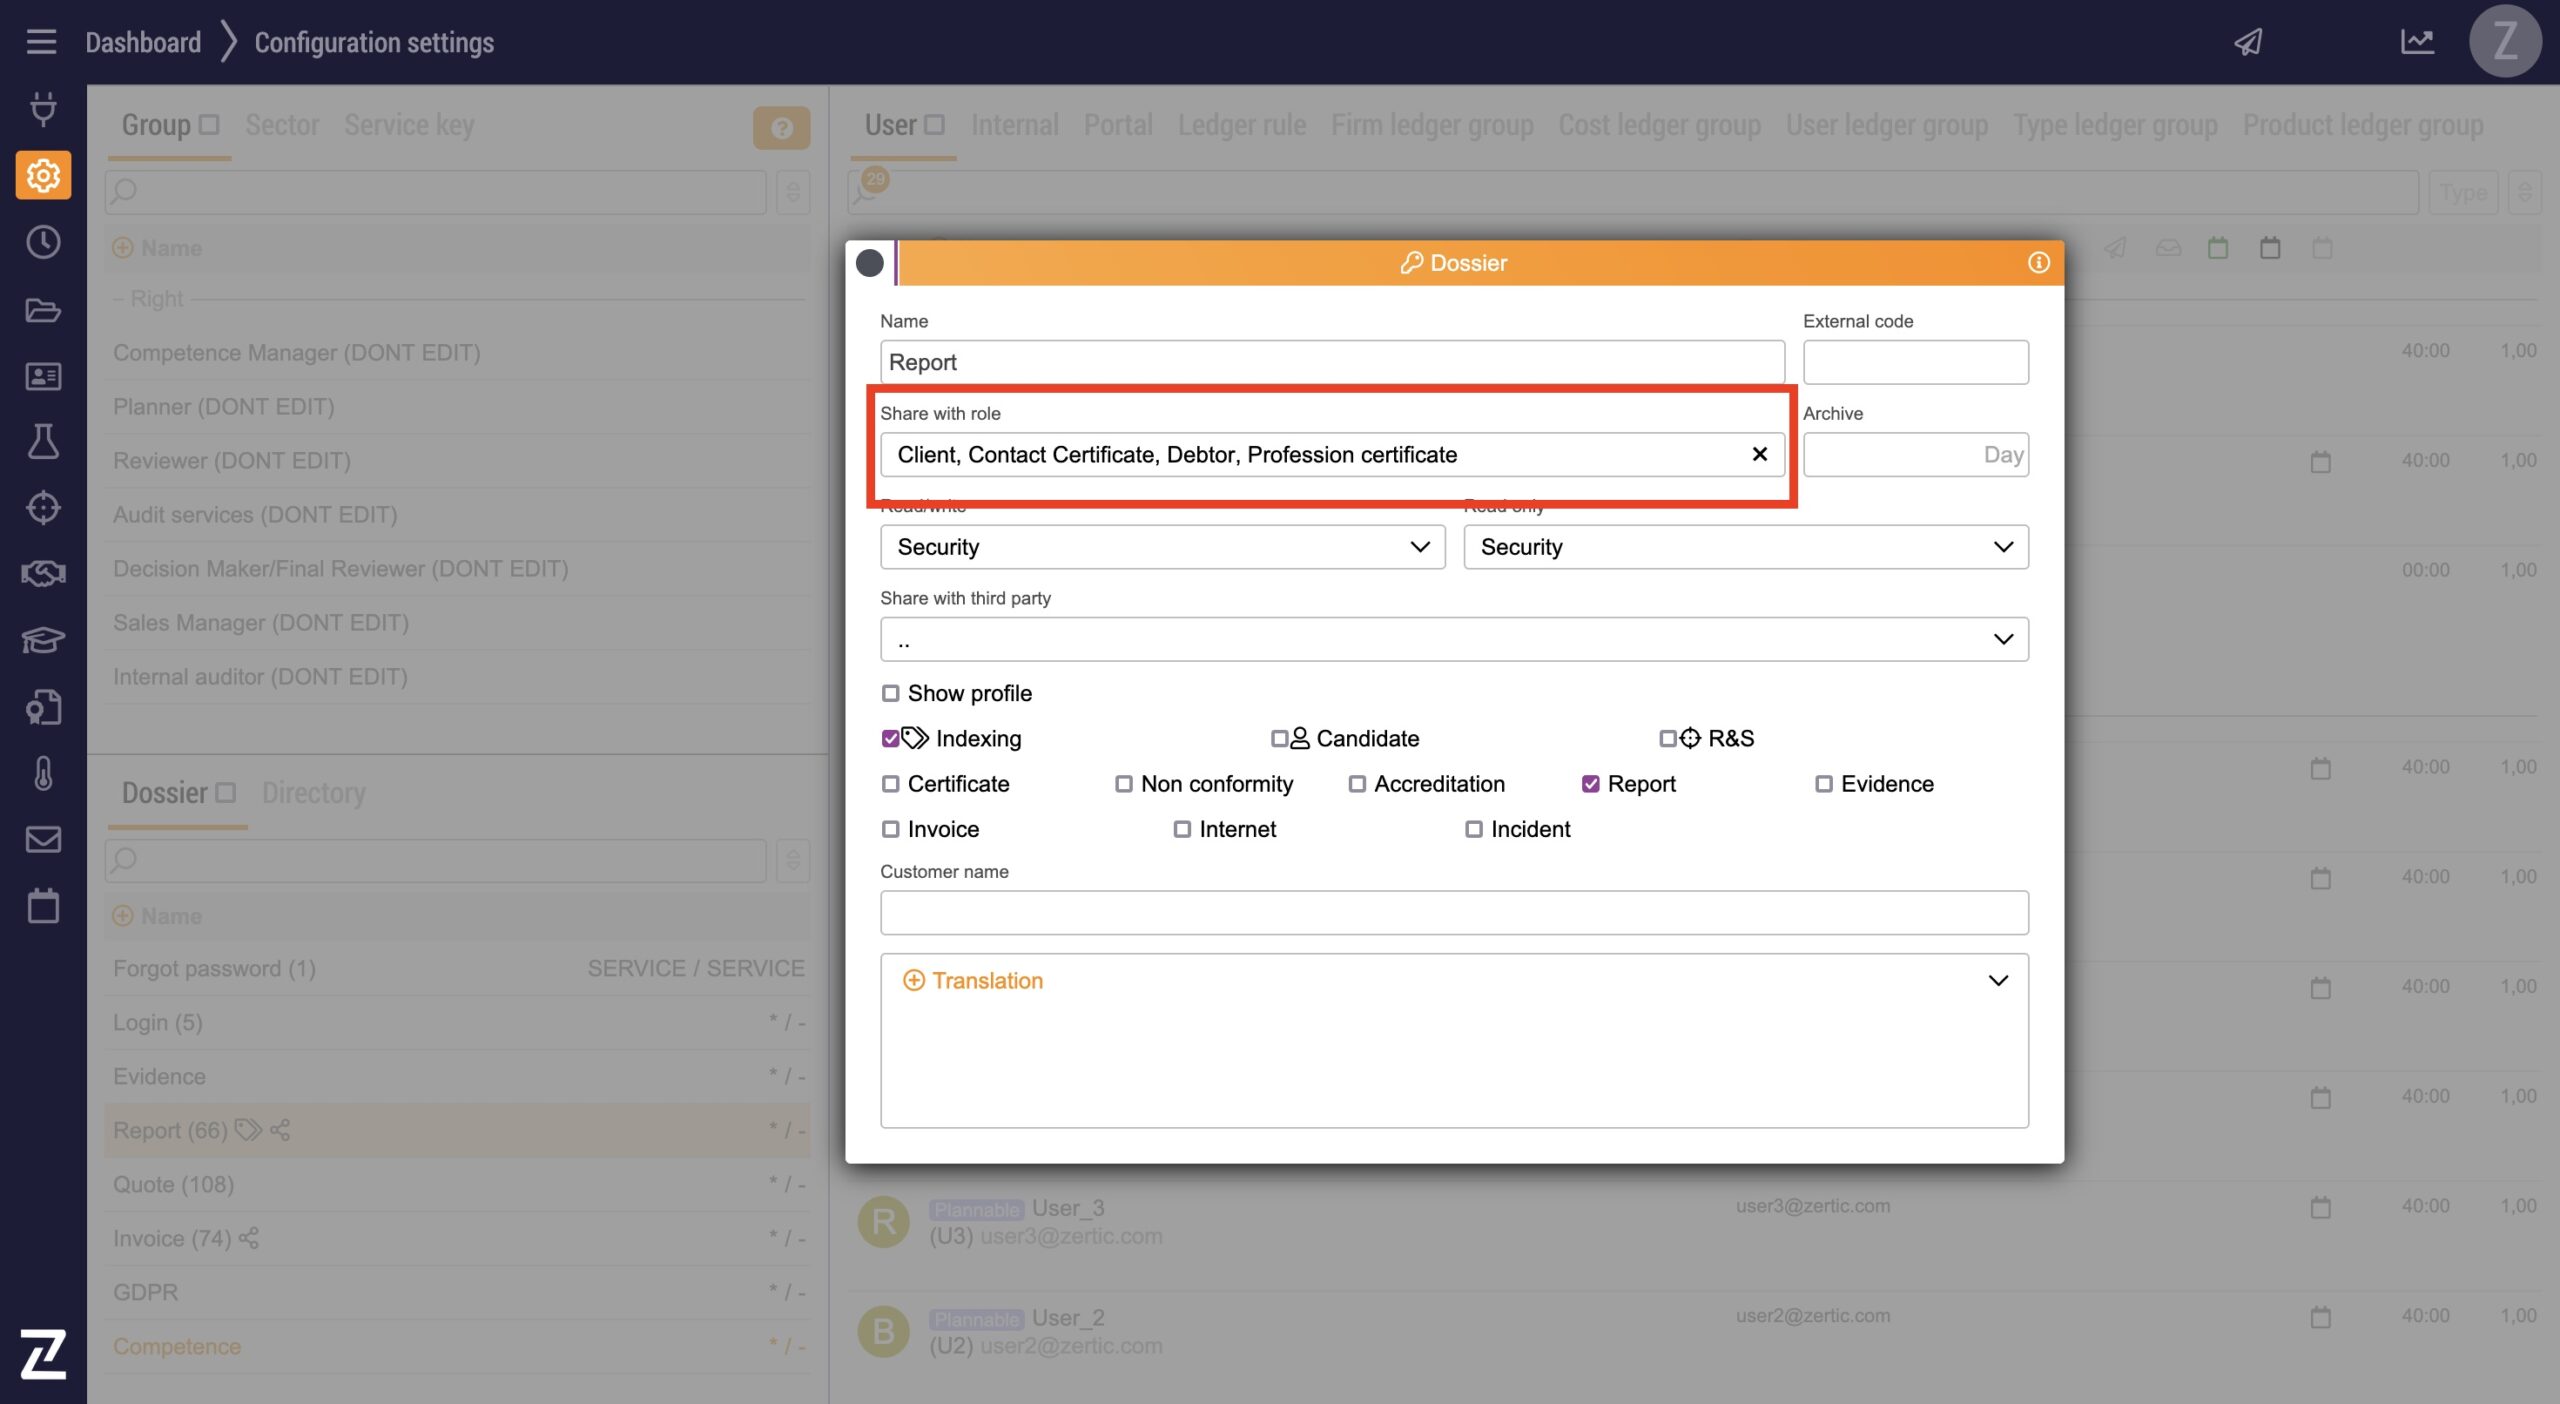
Task: Enable the Show profile checkbox
Action: [x=890, y=693]
